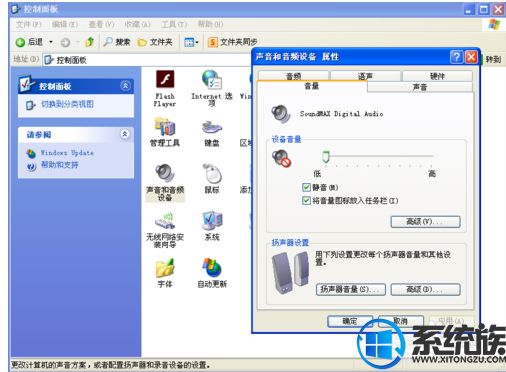Click the 帮助和支持 link

(x=60, y=165)
